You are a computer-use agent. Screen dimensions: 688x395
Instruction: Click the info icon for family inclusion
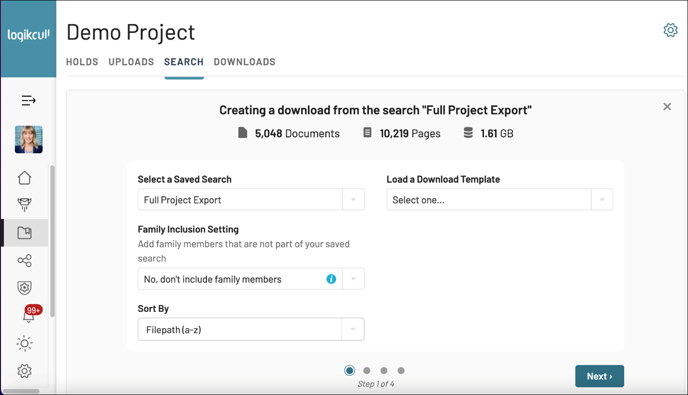coord(331,279)
